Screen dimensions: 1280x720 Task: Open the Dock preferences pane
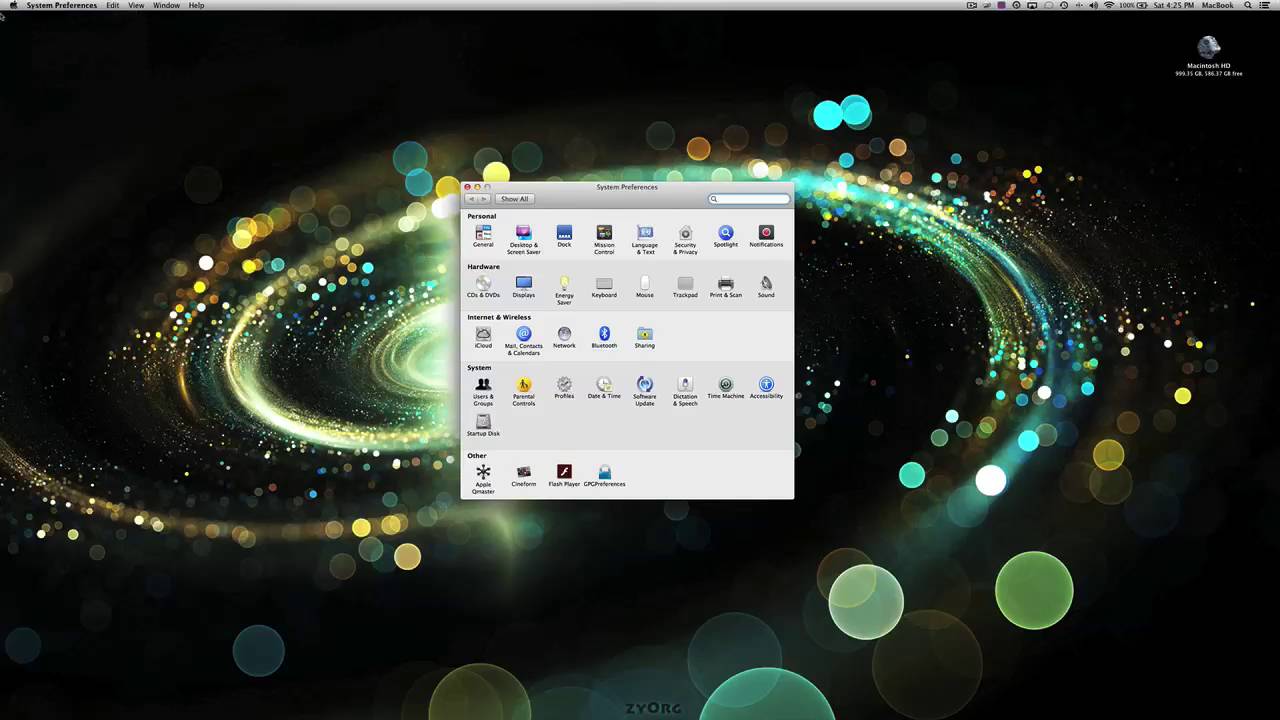(x=564, y=236)
